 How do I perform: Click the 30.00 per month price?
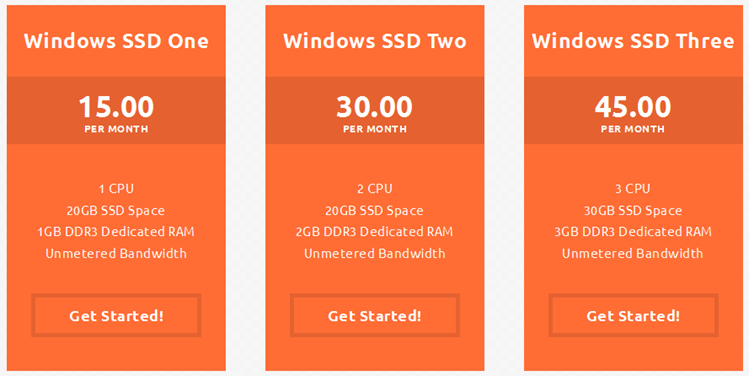tap(374, 113)
